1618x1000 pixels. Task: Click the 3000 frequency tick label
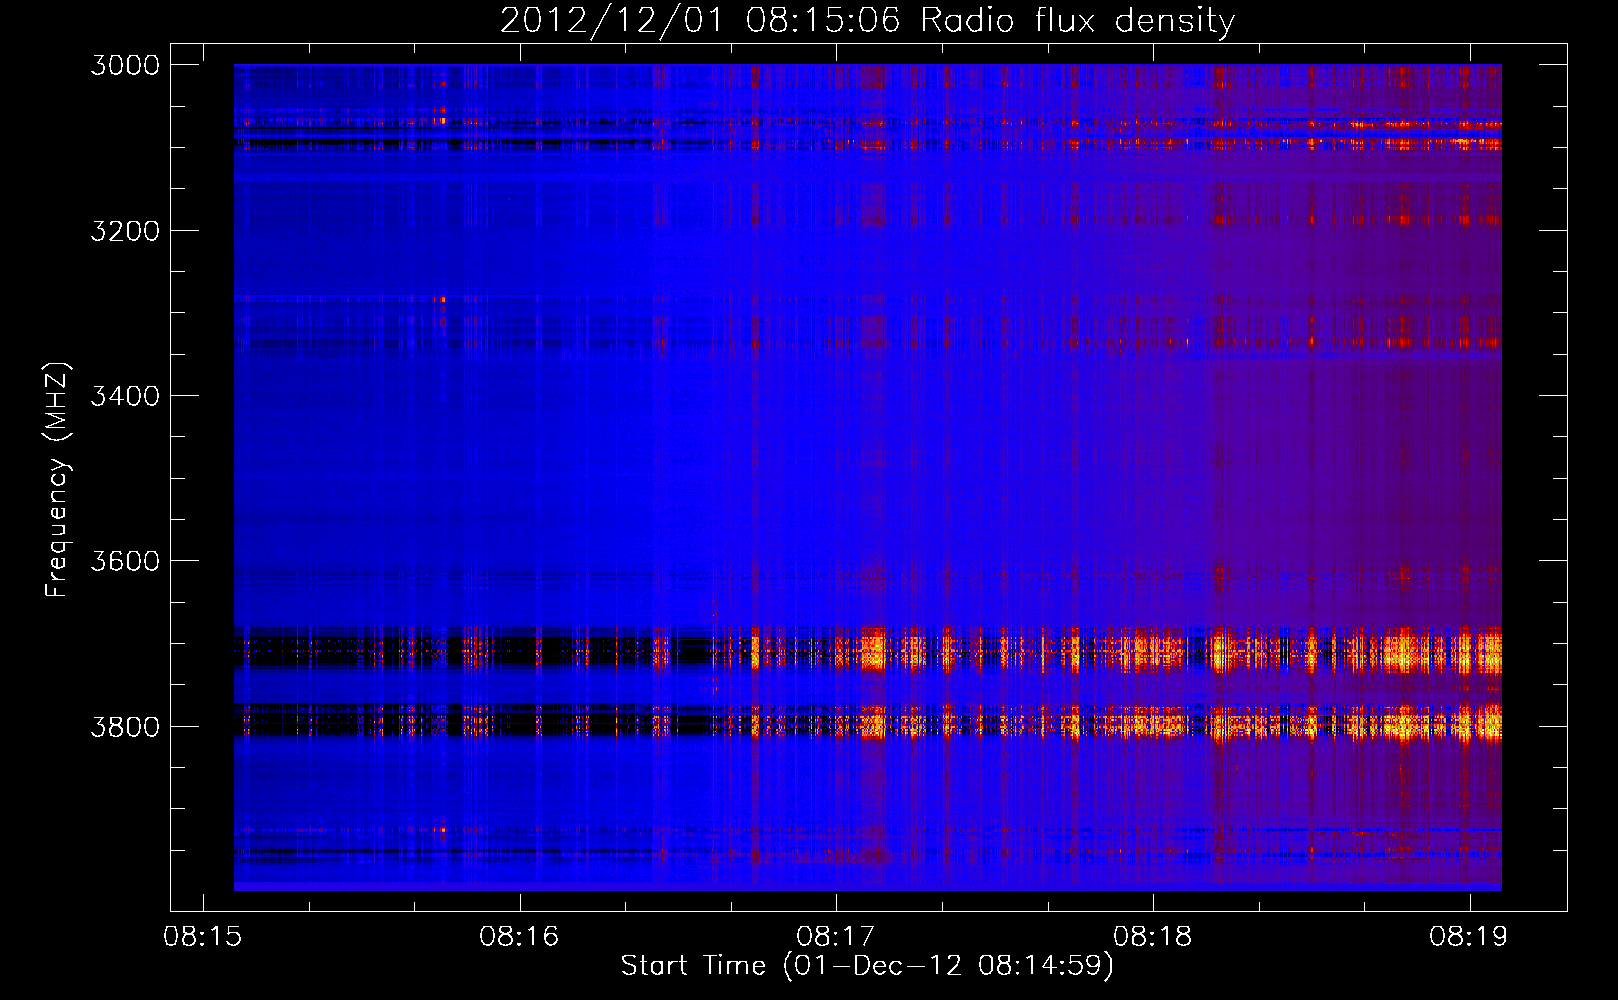coord(125,65)
